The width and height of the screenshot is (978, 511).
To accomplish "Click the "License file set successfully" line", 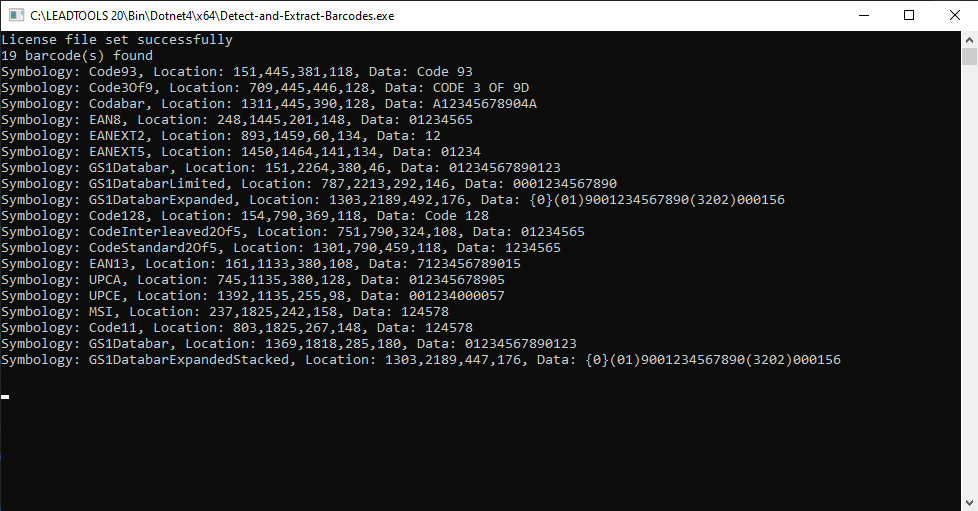I will tap(117, 40).
